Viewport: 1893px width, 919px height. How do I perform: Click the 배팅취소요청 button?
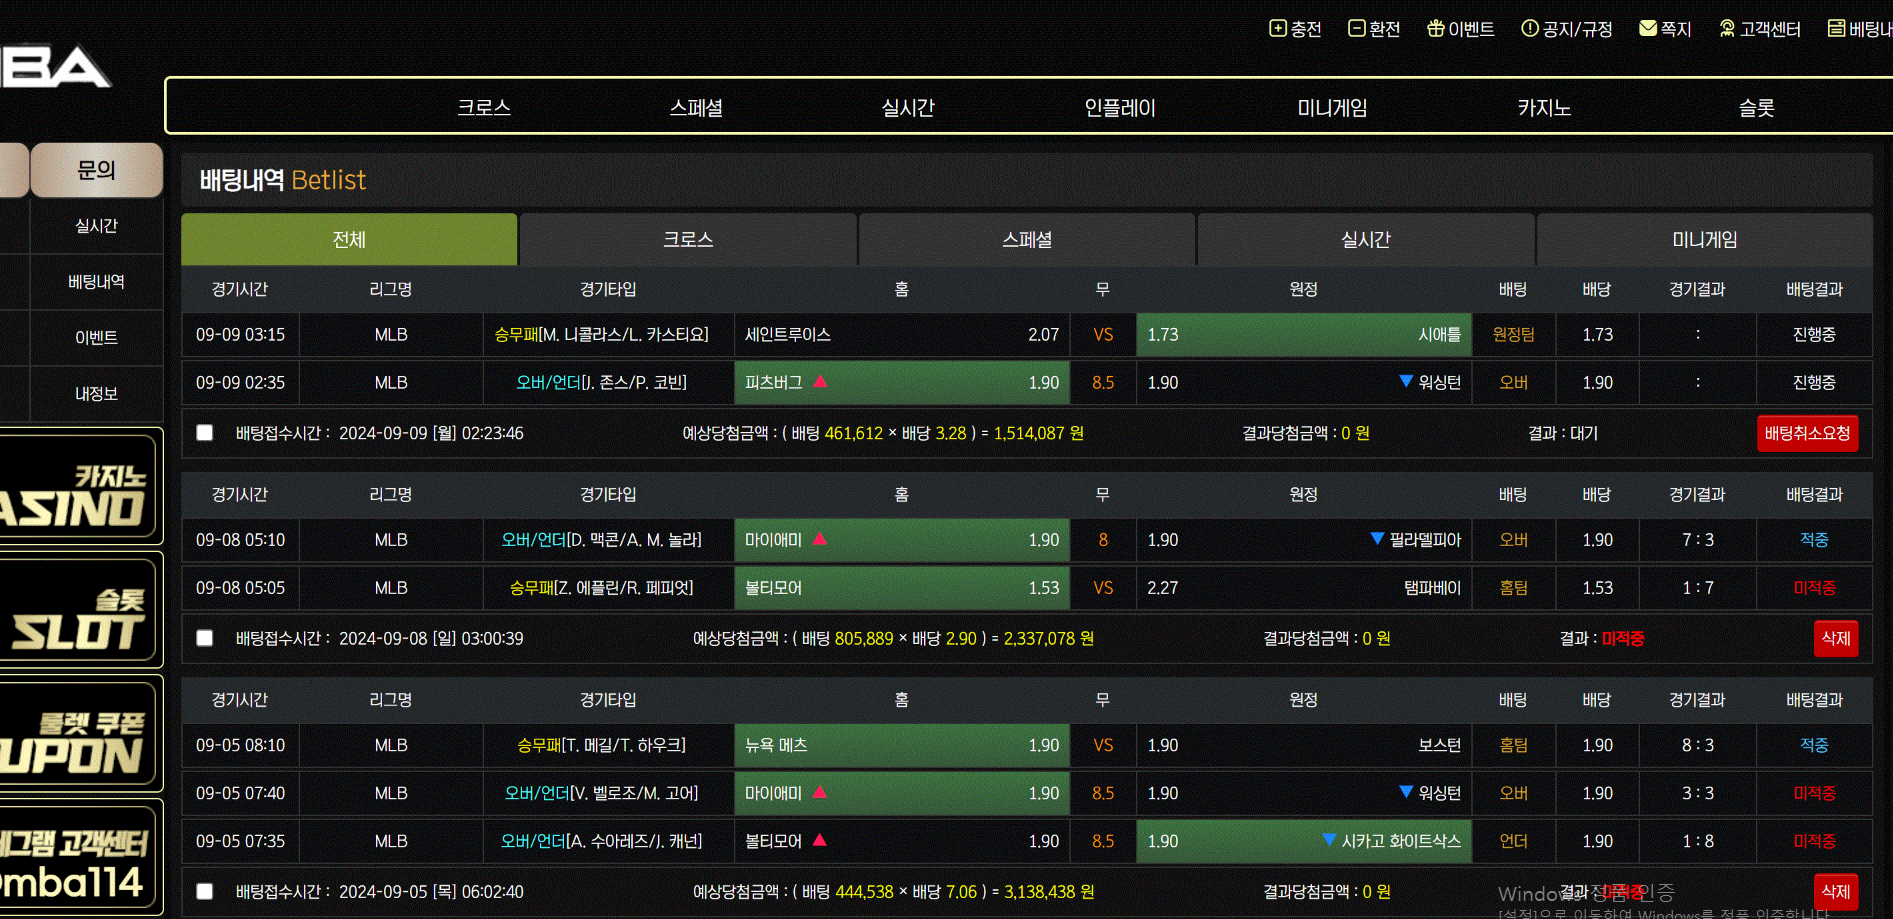(1808, 433)
